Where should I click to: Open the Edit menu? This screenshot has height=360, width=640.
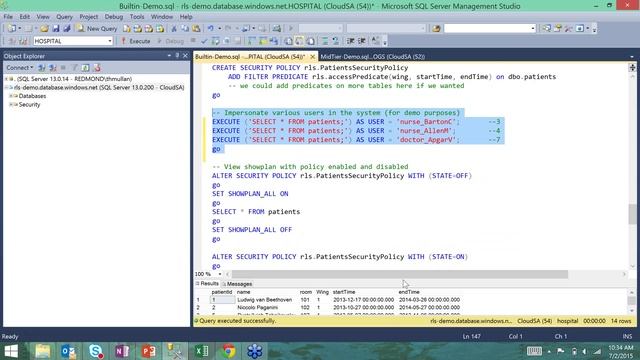(x=25, y=17)
